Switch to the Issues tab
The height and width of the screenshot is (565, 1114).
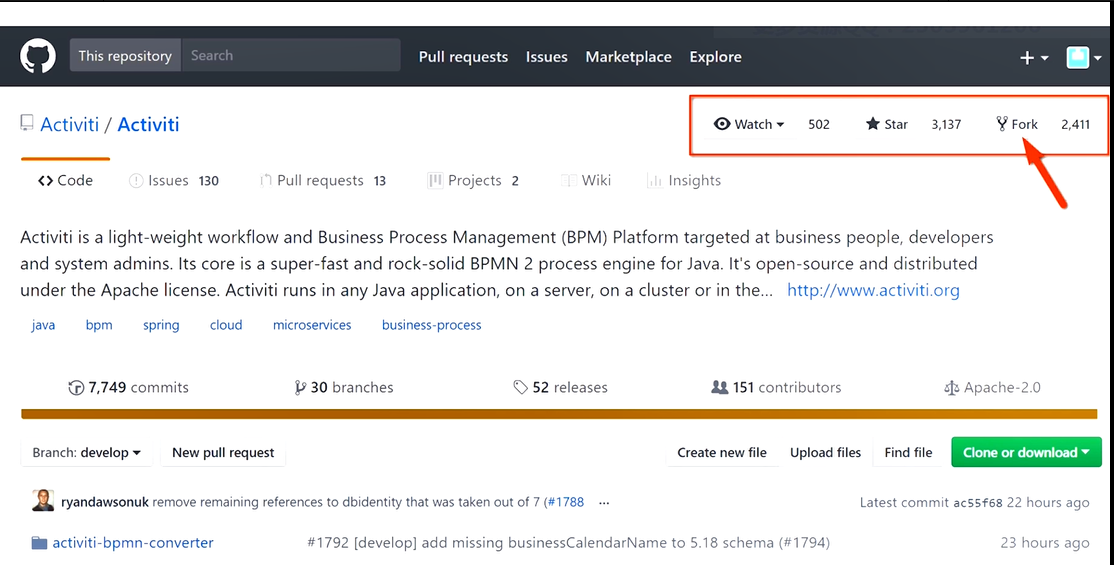167,181
